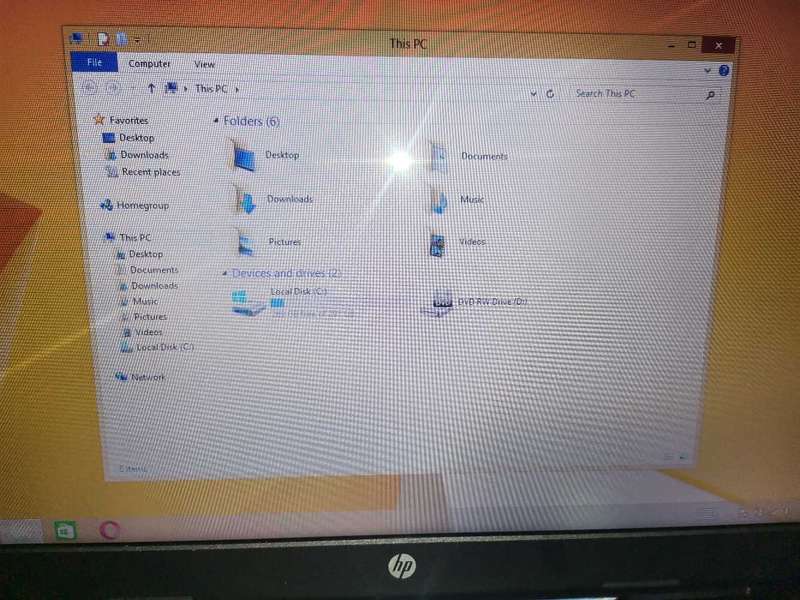Screen dimensions: 800x600
Task: Click the Refresh button in address bar
Action: pos(550,94)
